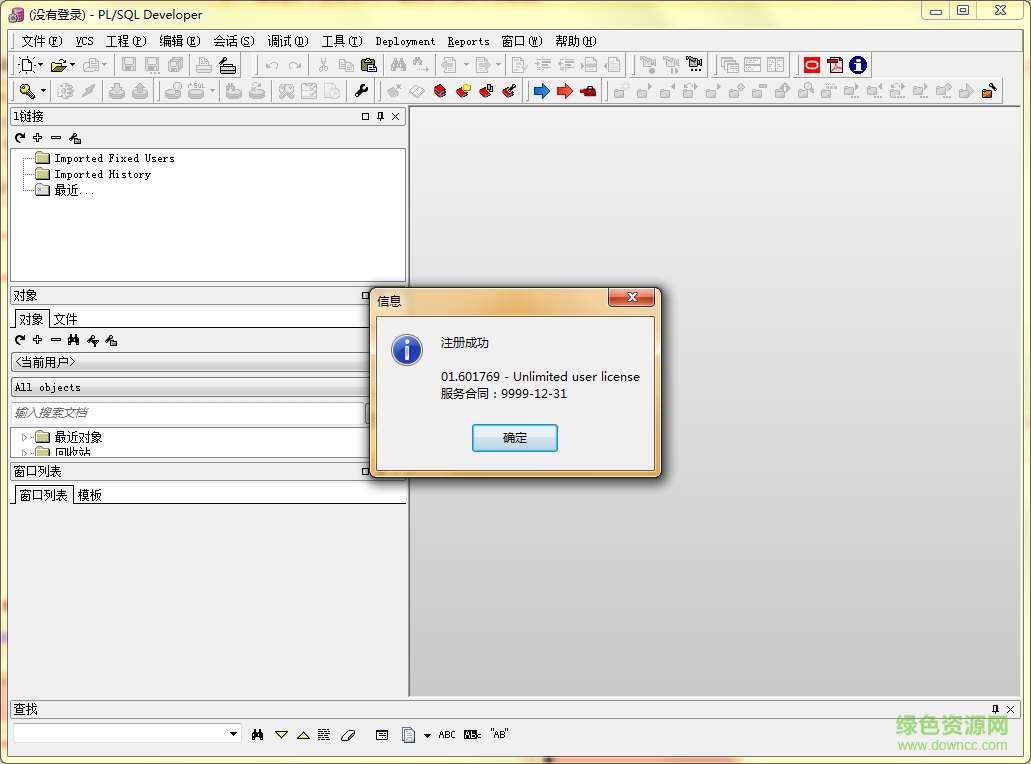This screenshot has width=1031, height=764.
Task: Open the 工具 menu
Action: [340, 41]
